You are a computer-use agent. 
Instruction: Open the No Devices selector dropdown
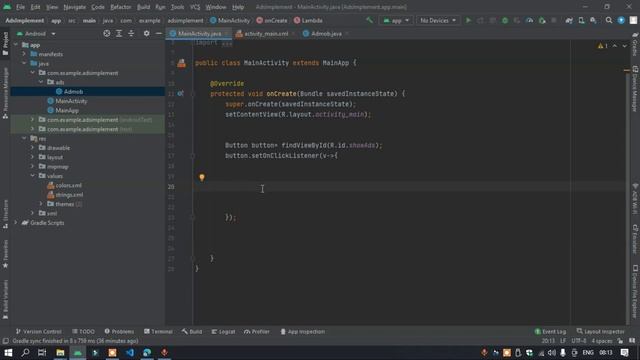(x=438, y=20)
